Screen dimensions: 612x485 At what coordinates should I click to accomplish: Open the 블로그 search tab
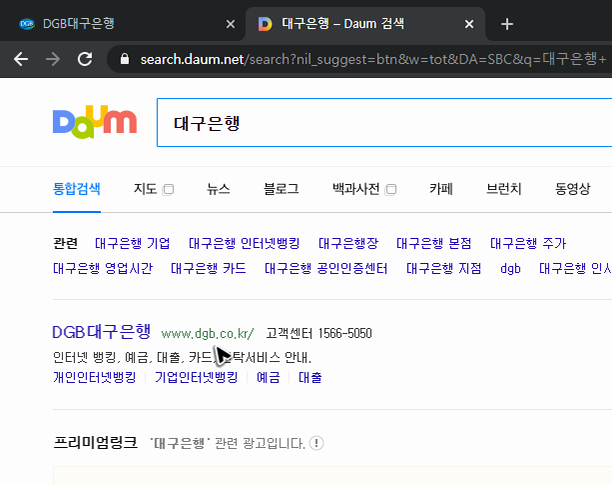click(x=281, y=189)
